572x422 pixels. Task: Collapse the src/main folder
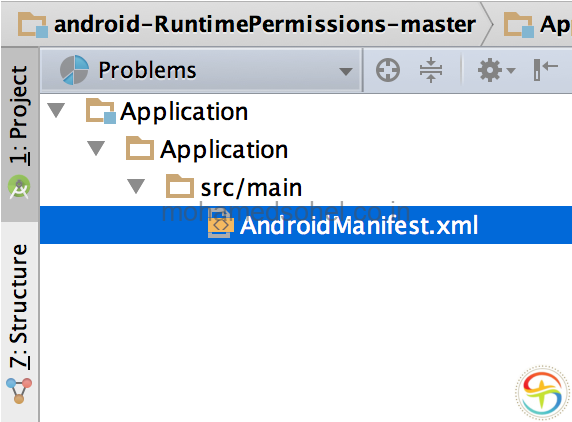coord(136,186)
